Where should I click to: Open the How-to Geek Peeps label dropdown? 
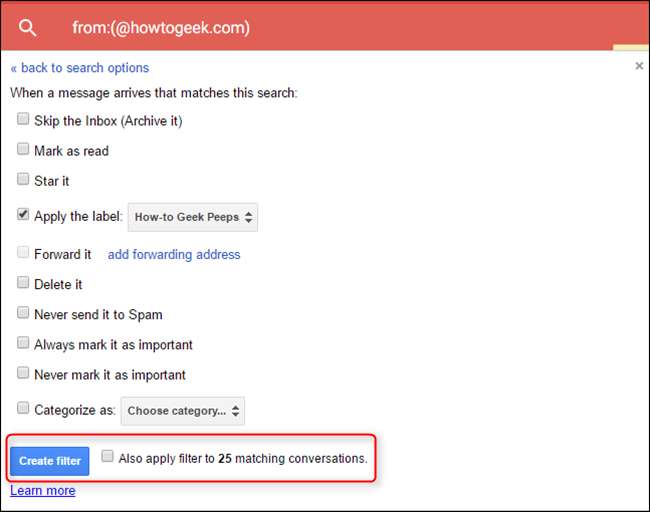(x=193, y=216)
